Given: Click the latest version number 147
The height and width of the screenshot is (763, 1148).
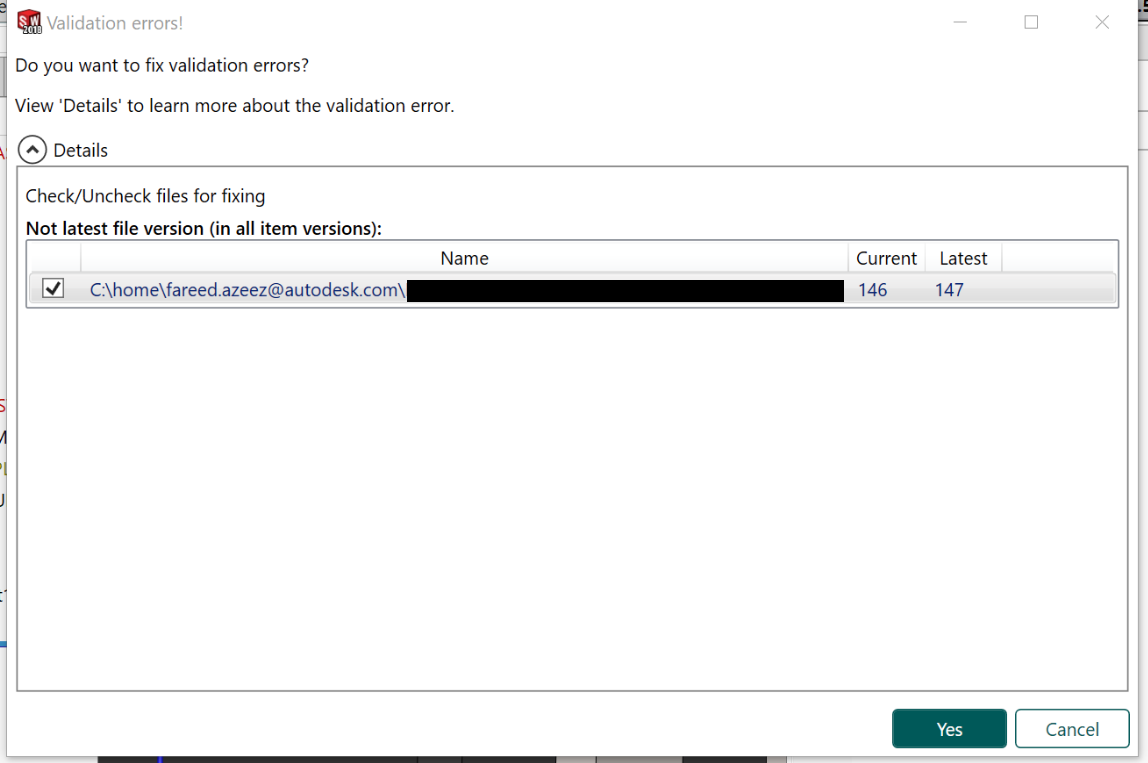Looking at the screenshot, I should click(948, 289).
